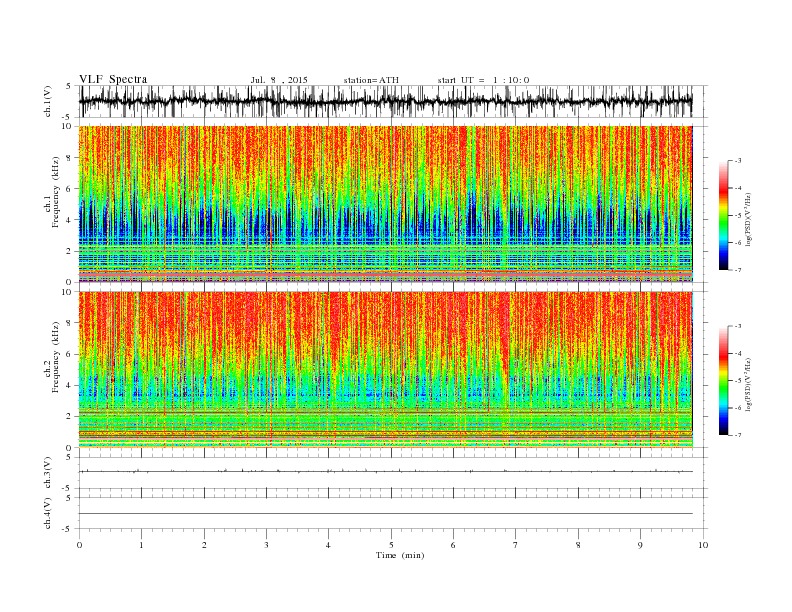Click the ch.1 spectrogram color scale bar
The width and height of the screenshot is (792, 612).
click(723, 215)
